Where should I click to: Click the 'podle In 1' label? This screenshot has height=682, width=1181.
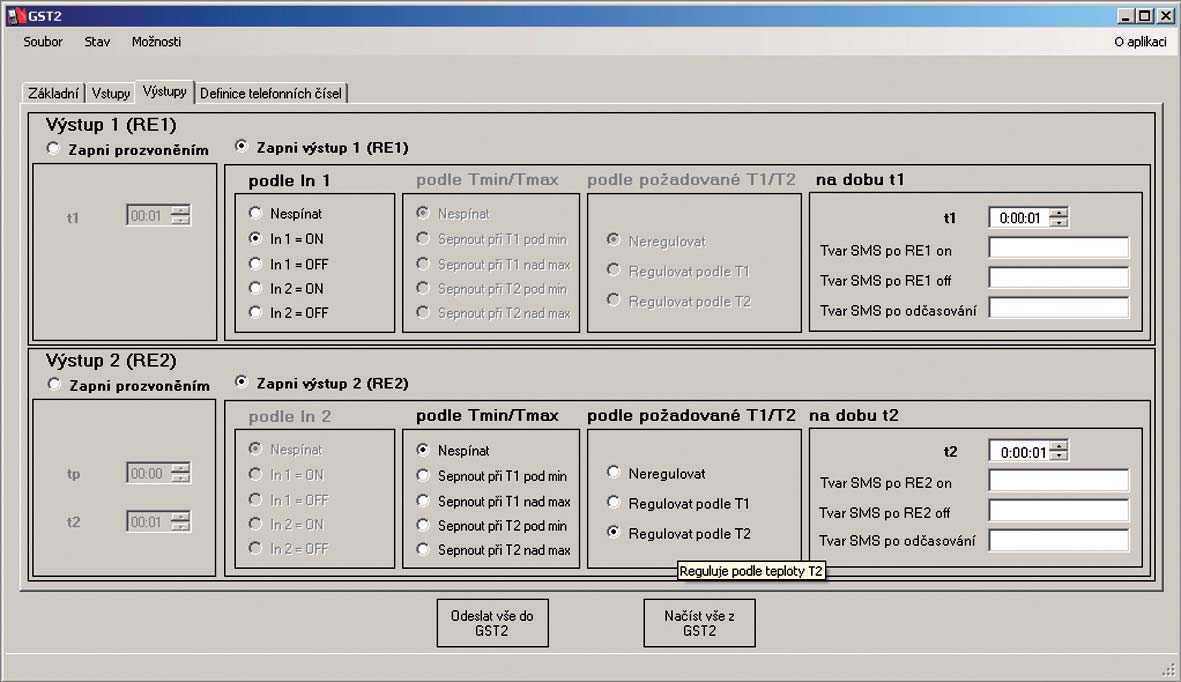(289, 181)
